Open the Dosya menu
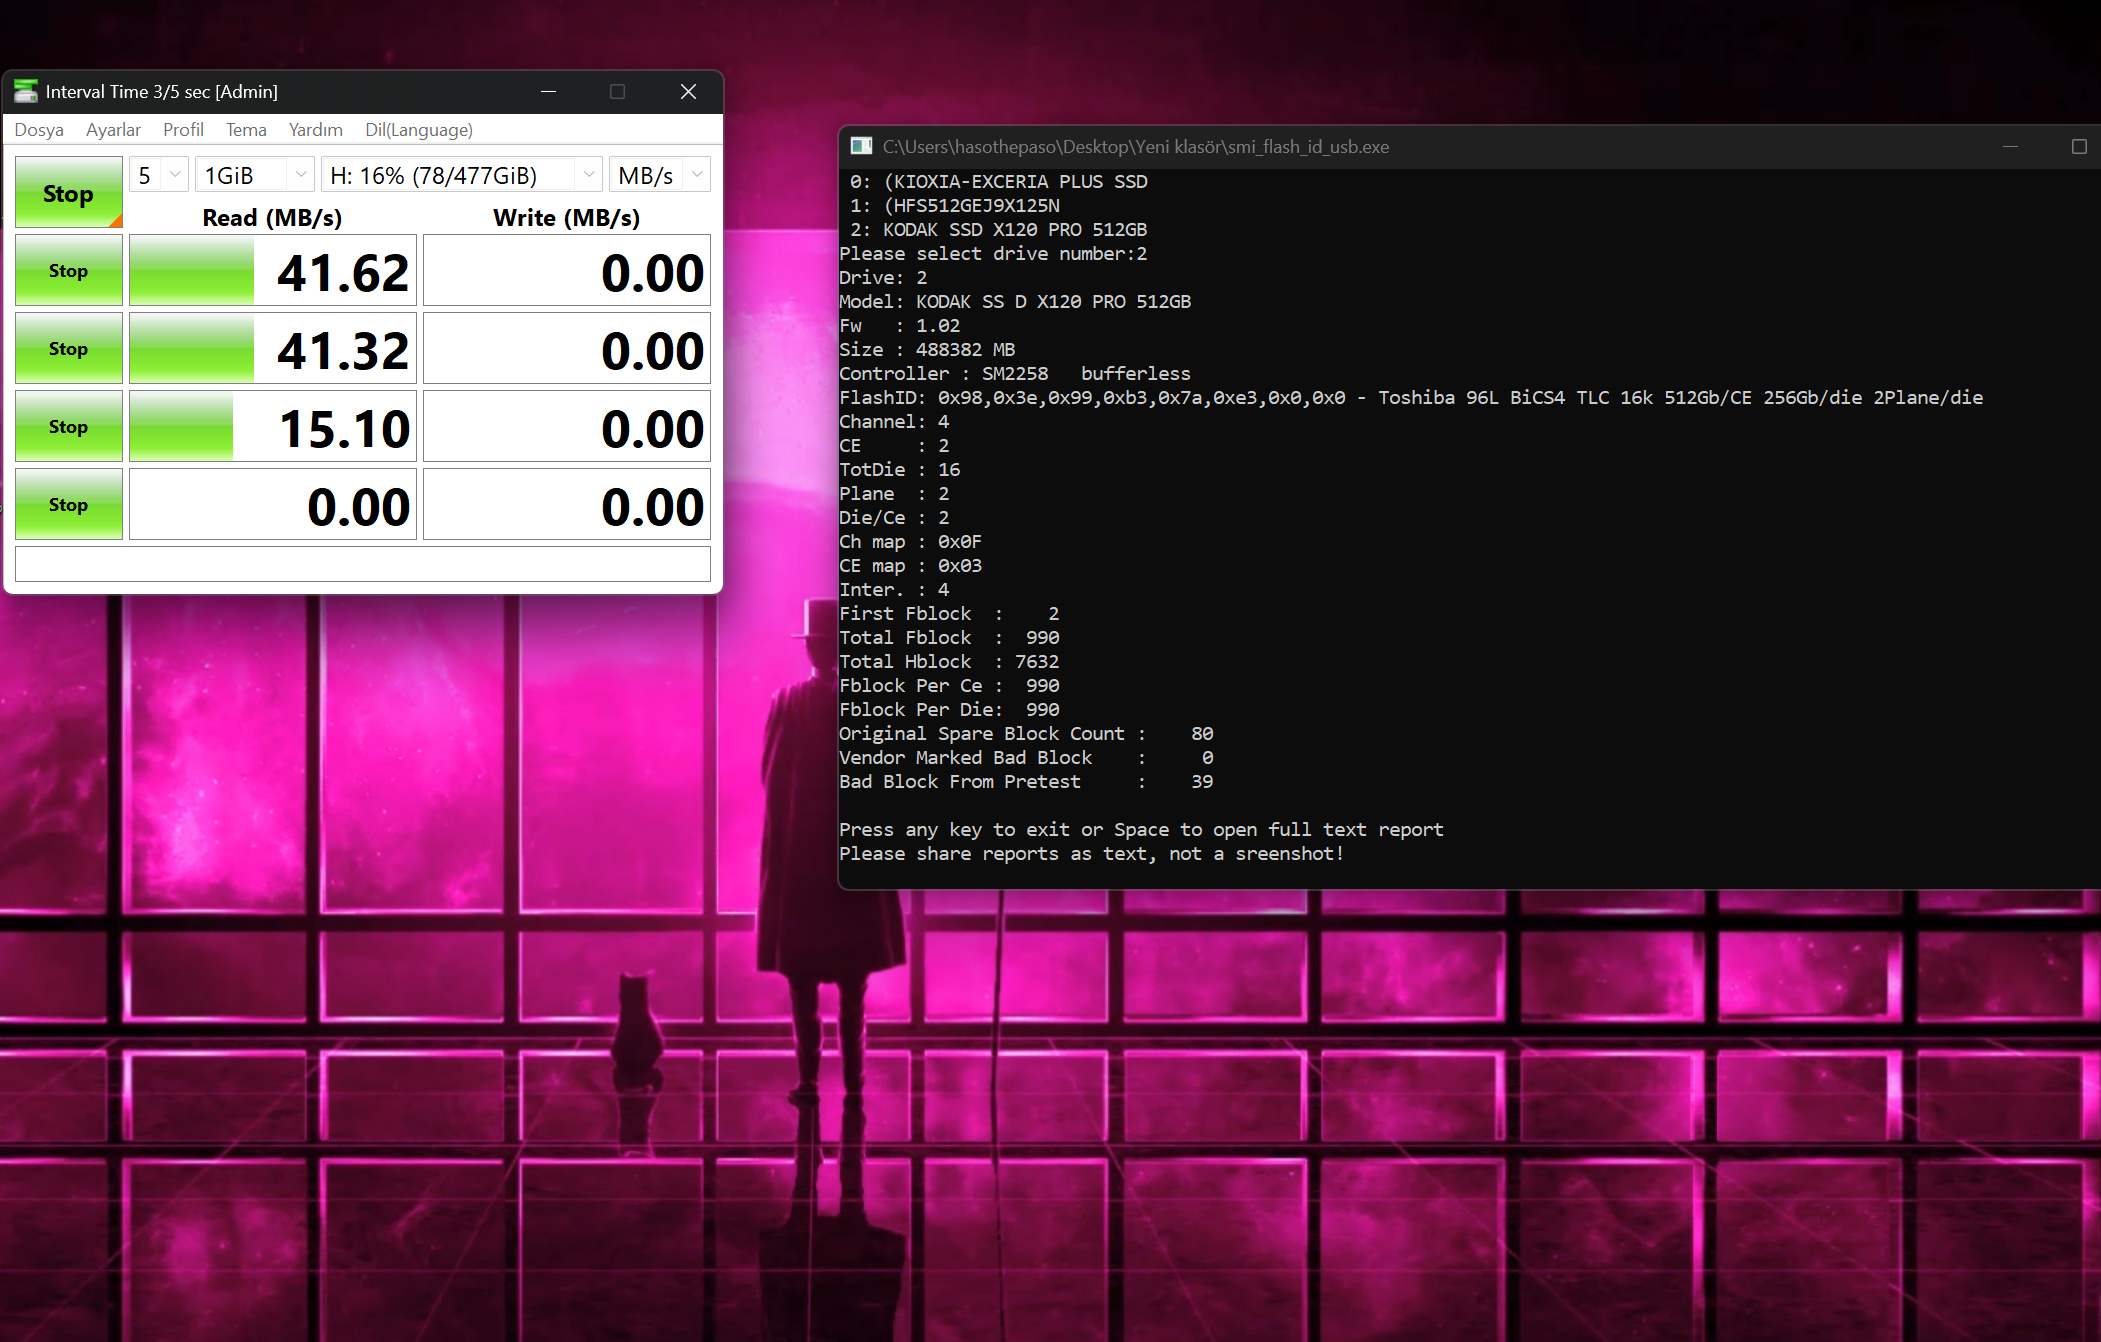 [x=39, y=130]
